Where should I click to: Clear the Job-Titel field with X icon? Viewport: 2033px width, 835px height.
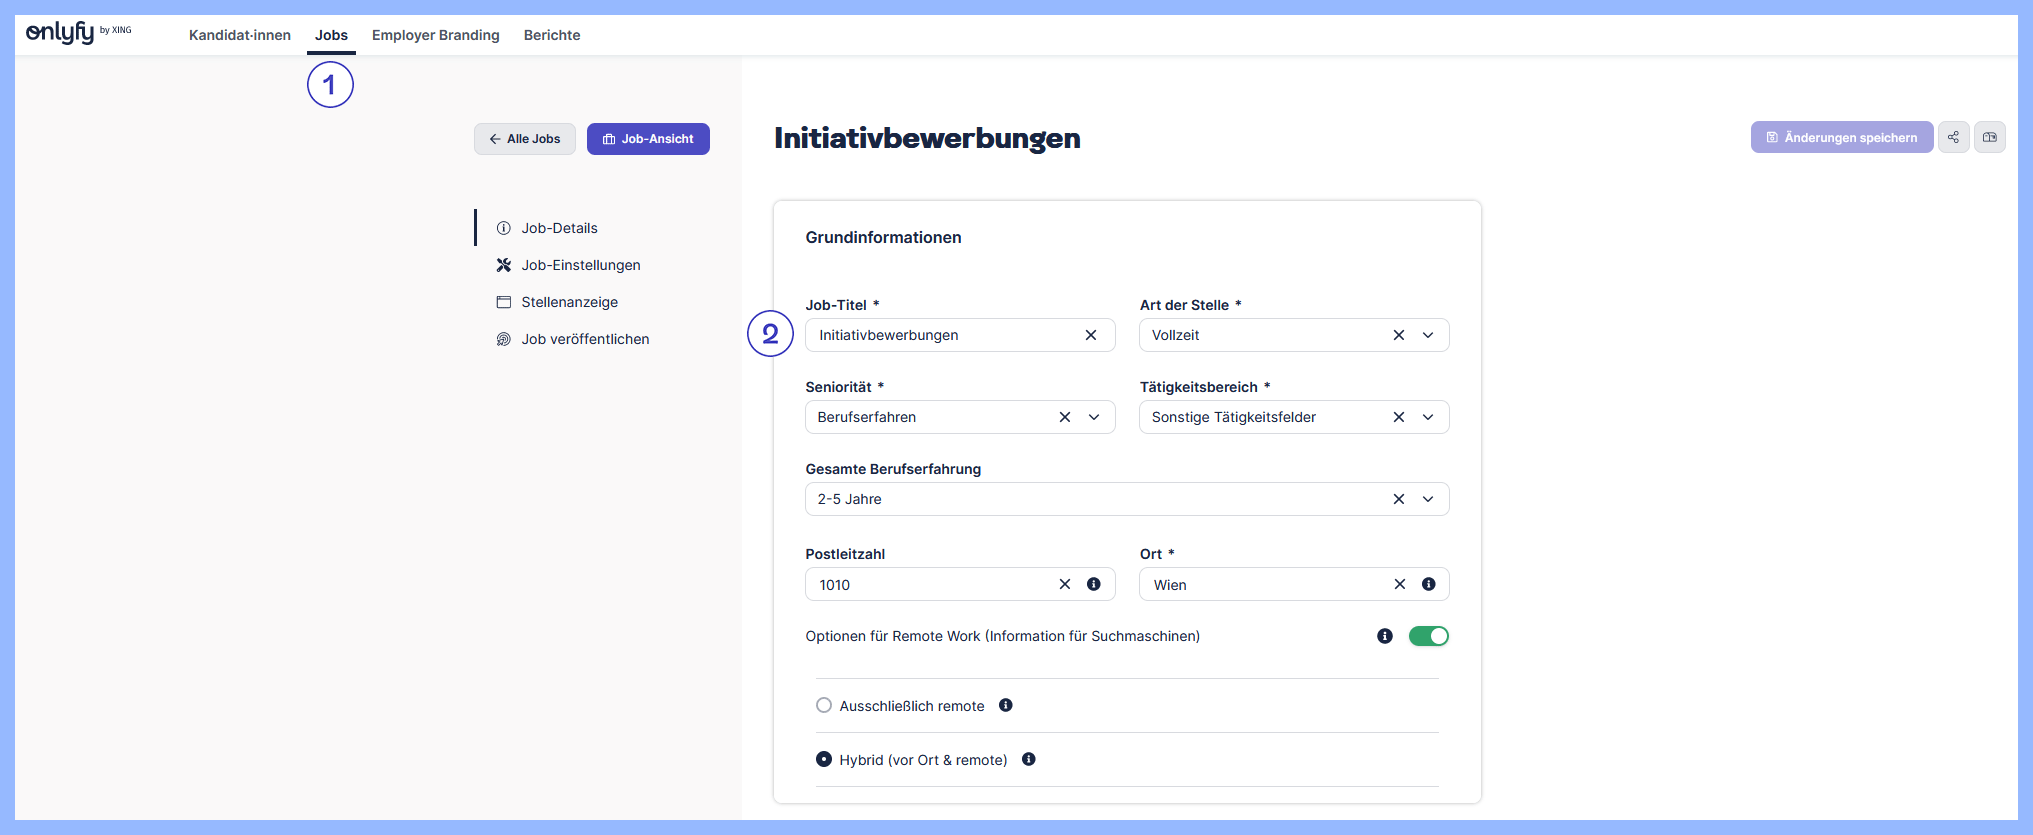click(1091, 335)
